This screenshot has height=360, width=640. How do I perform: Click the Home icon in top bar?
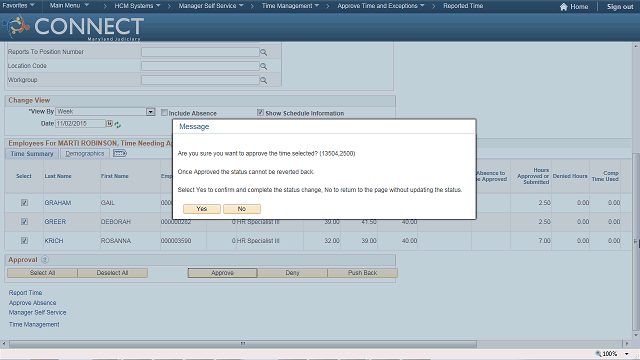point(564,7)
